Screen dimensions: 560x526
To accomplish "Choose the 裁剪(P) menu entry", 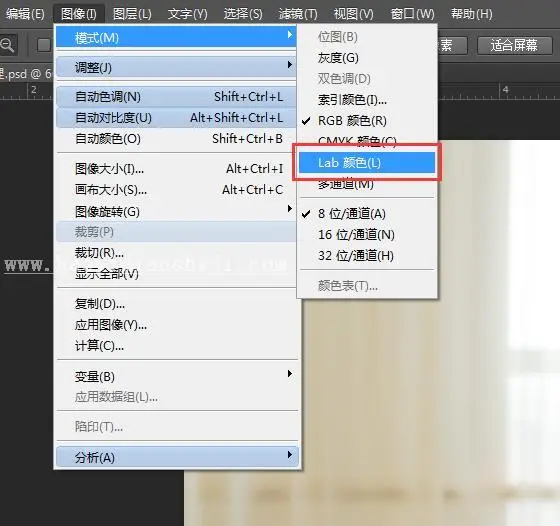I will tap(176, 232).
